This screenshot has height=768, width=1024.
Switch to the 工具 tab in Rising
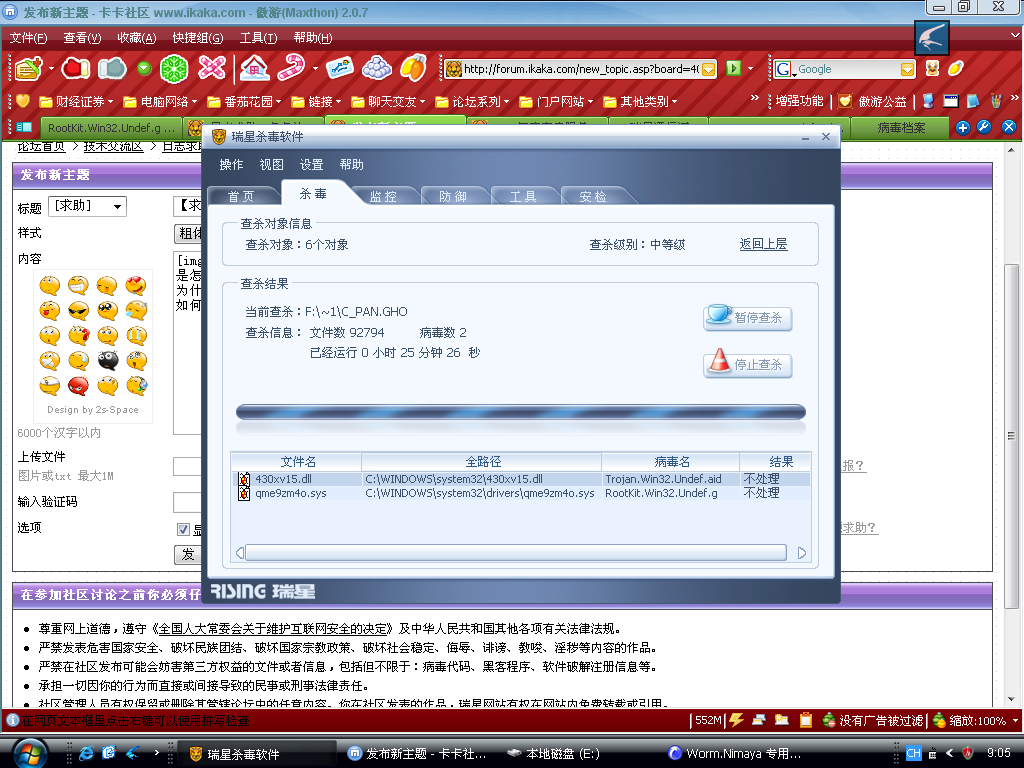[523, 196]
